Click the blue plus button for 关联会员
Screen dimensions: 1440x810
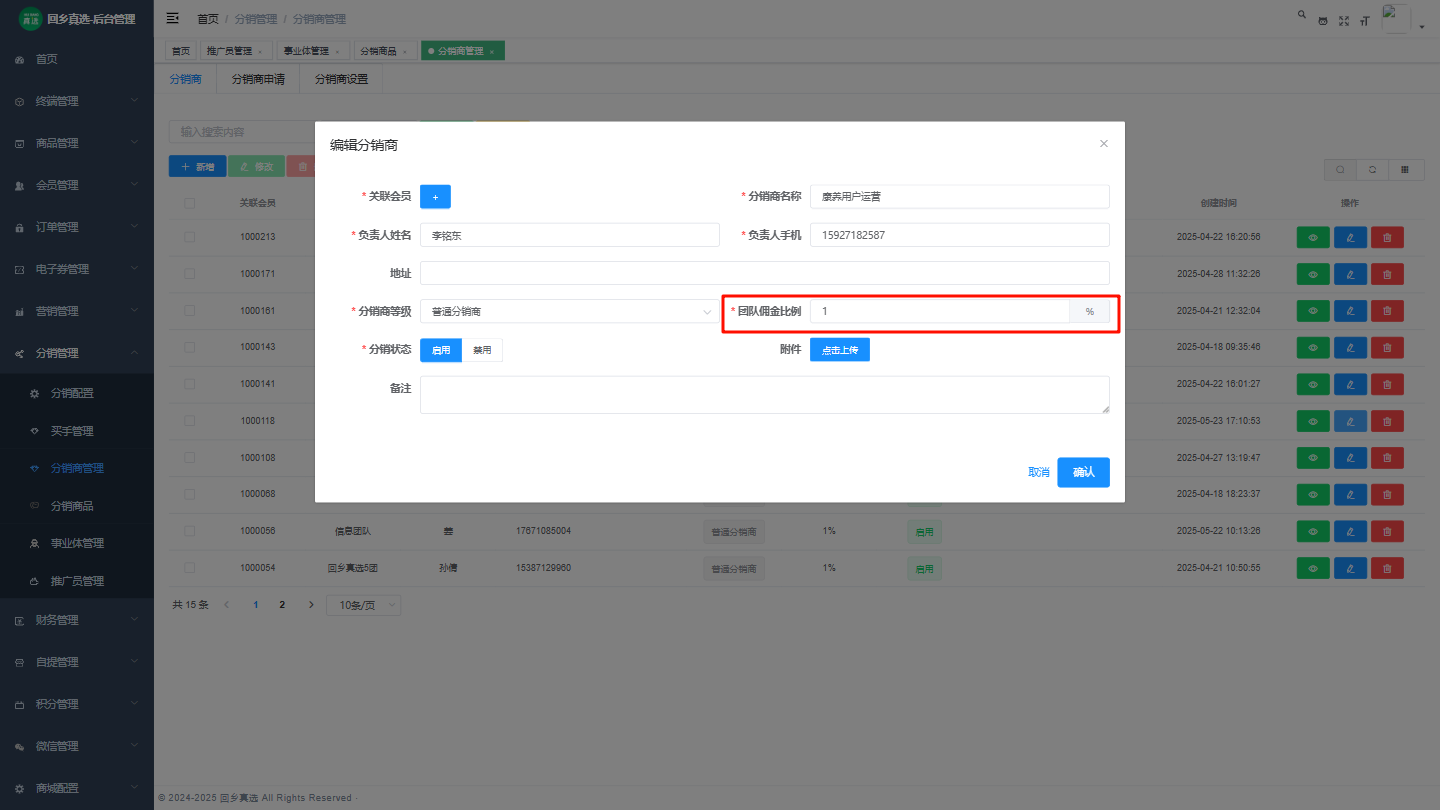pos(435,197)
